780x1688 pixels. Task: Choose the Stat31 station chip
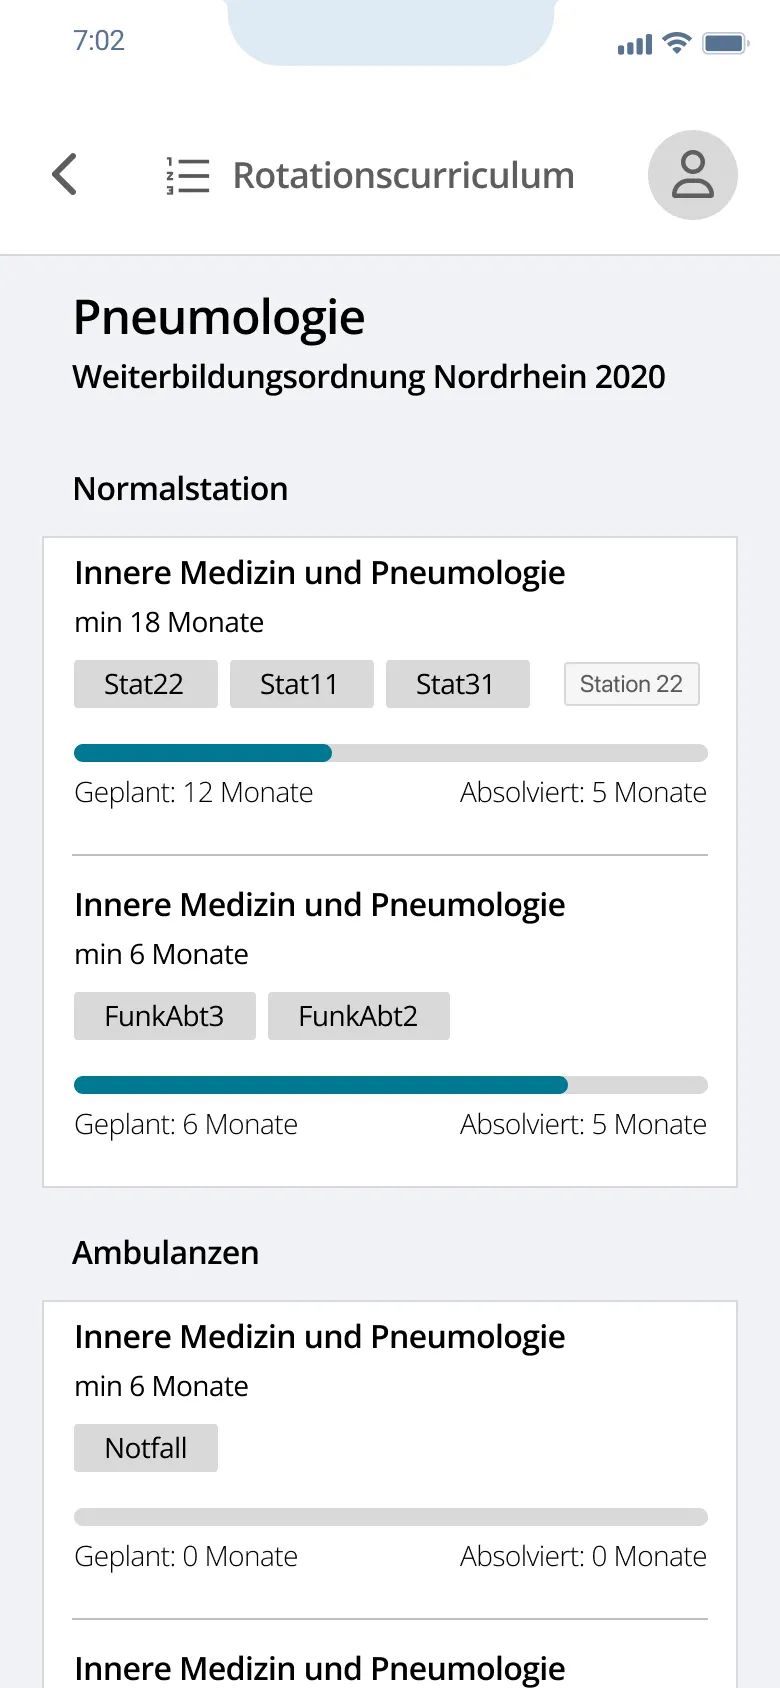tap(457, 684)
